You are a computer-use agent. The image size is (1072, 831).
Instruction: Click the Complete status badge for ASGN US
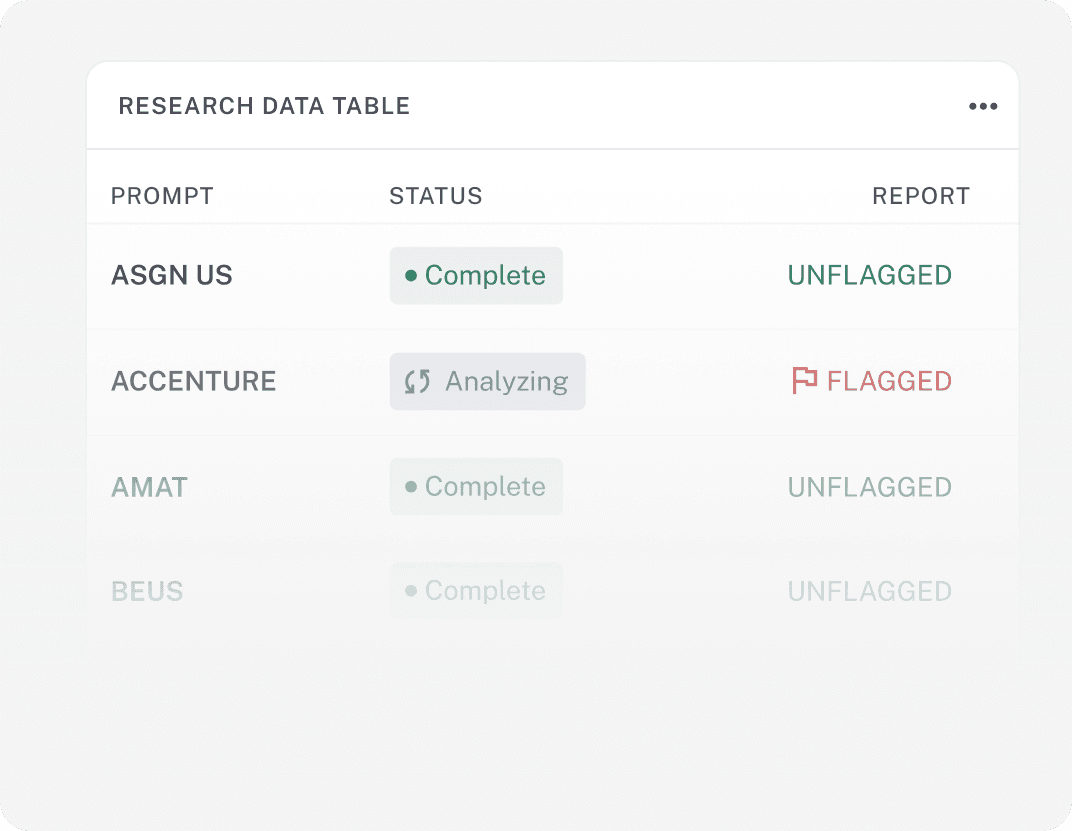[x=477, y=276]
